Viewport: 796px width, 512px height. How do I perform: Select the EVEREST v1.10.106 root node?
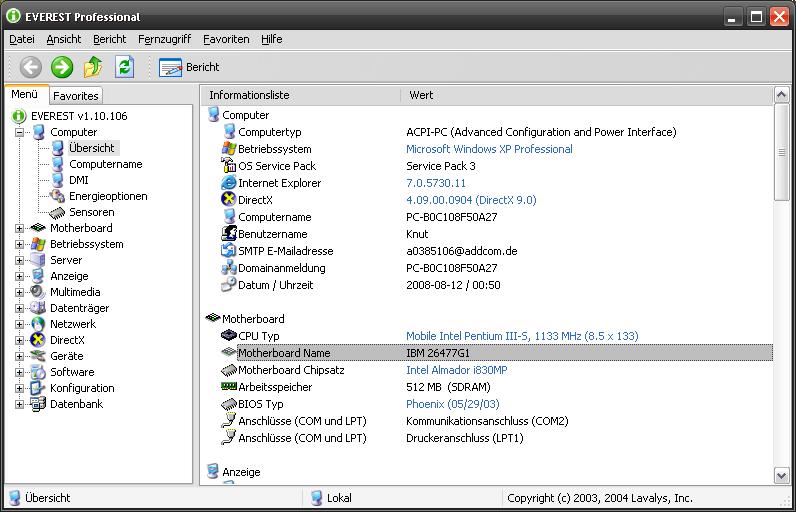point(79,116)
